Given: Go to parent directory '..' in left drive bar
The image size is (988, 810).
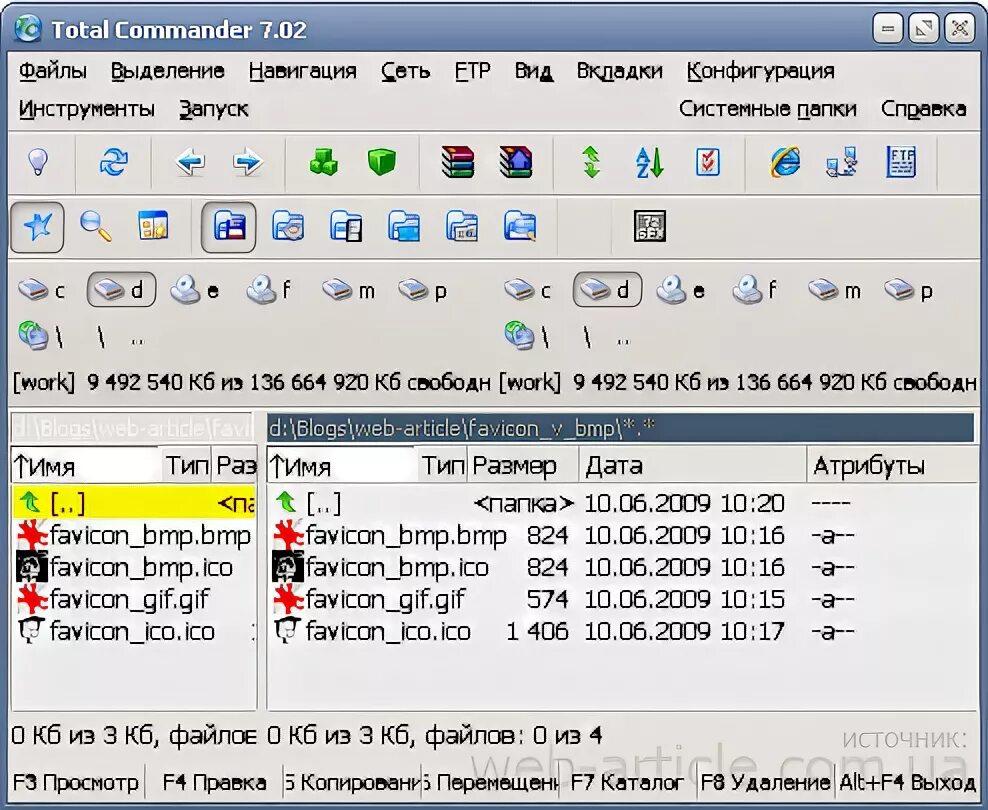Looking at the screenshot, I should 137,341.
